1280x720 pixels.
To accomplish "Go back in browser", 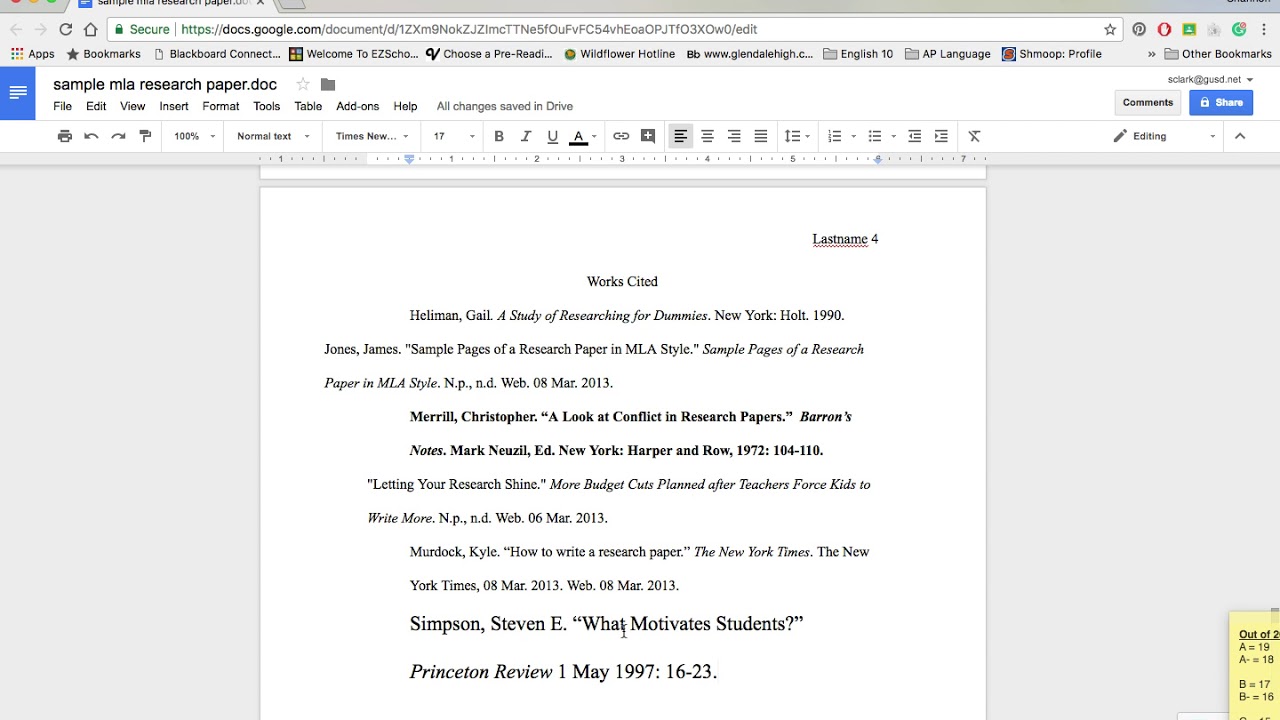I will (x=16, y=30).
